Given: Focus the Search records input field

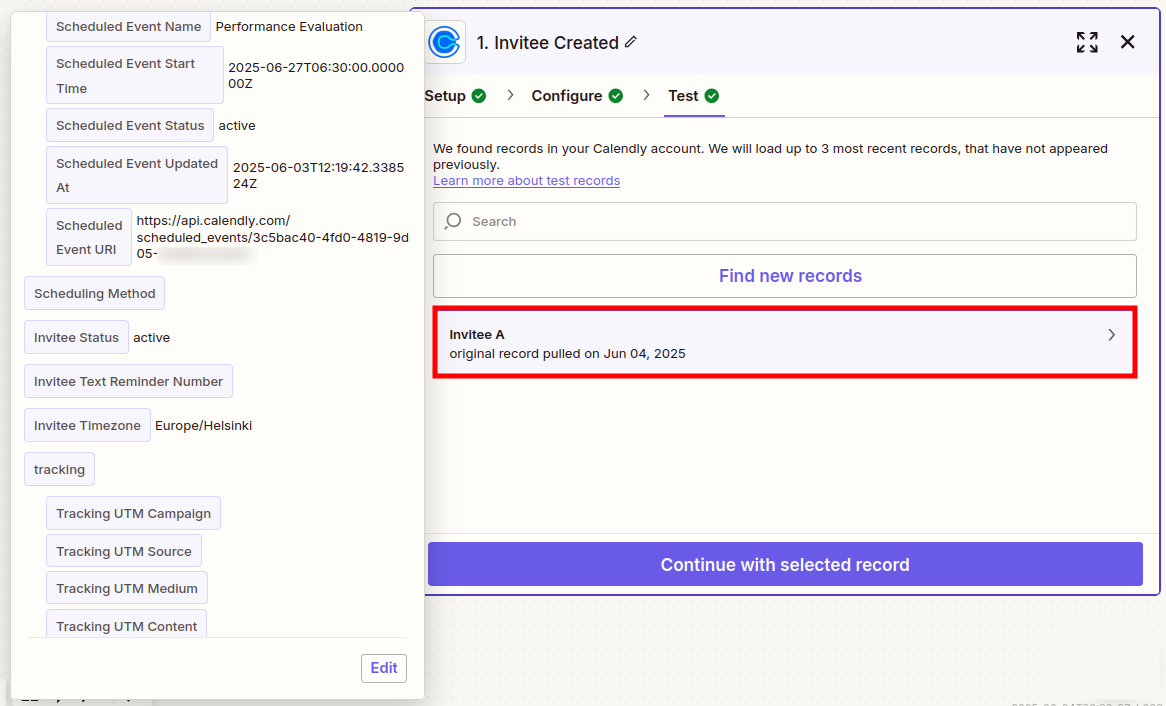Looking at the screenshot, I should click(785, 222).
